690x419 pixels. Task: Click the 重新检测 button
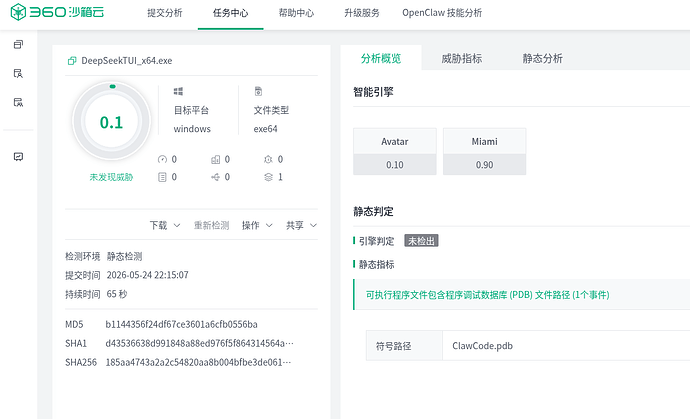pyautogui.click(x=211, y=225)
